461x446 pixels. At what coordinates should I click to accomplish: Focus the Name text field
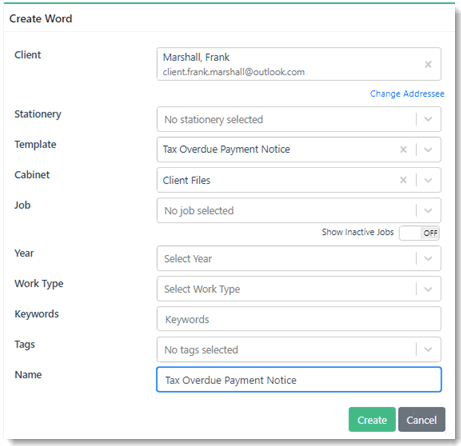299,380
